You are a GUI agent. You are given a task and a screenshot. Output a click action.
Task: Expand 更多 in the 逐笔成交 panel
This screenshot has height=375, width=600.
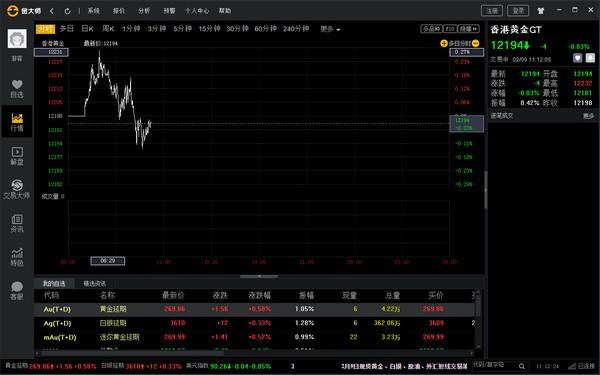click(589, 116)
